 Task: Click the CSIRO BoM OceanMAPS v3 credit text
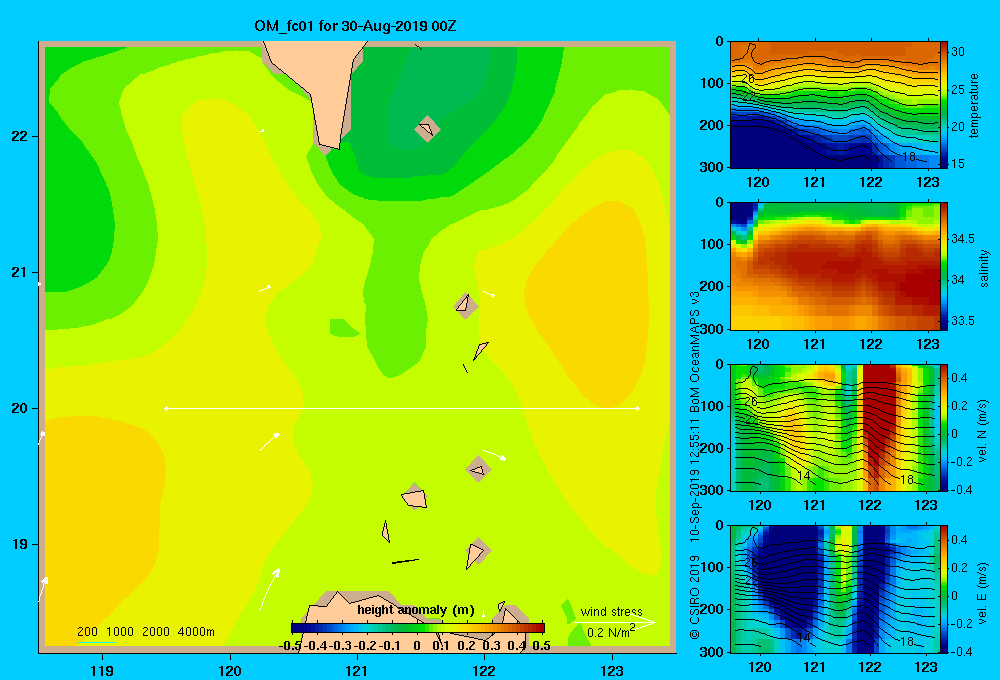tap(695, 466)
